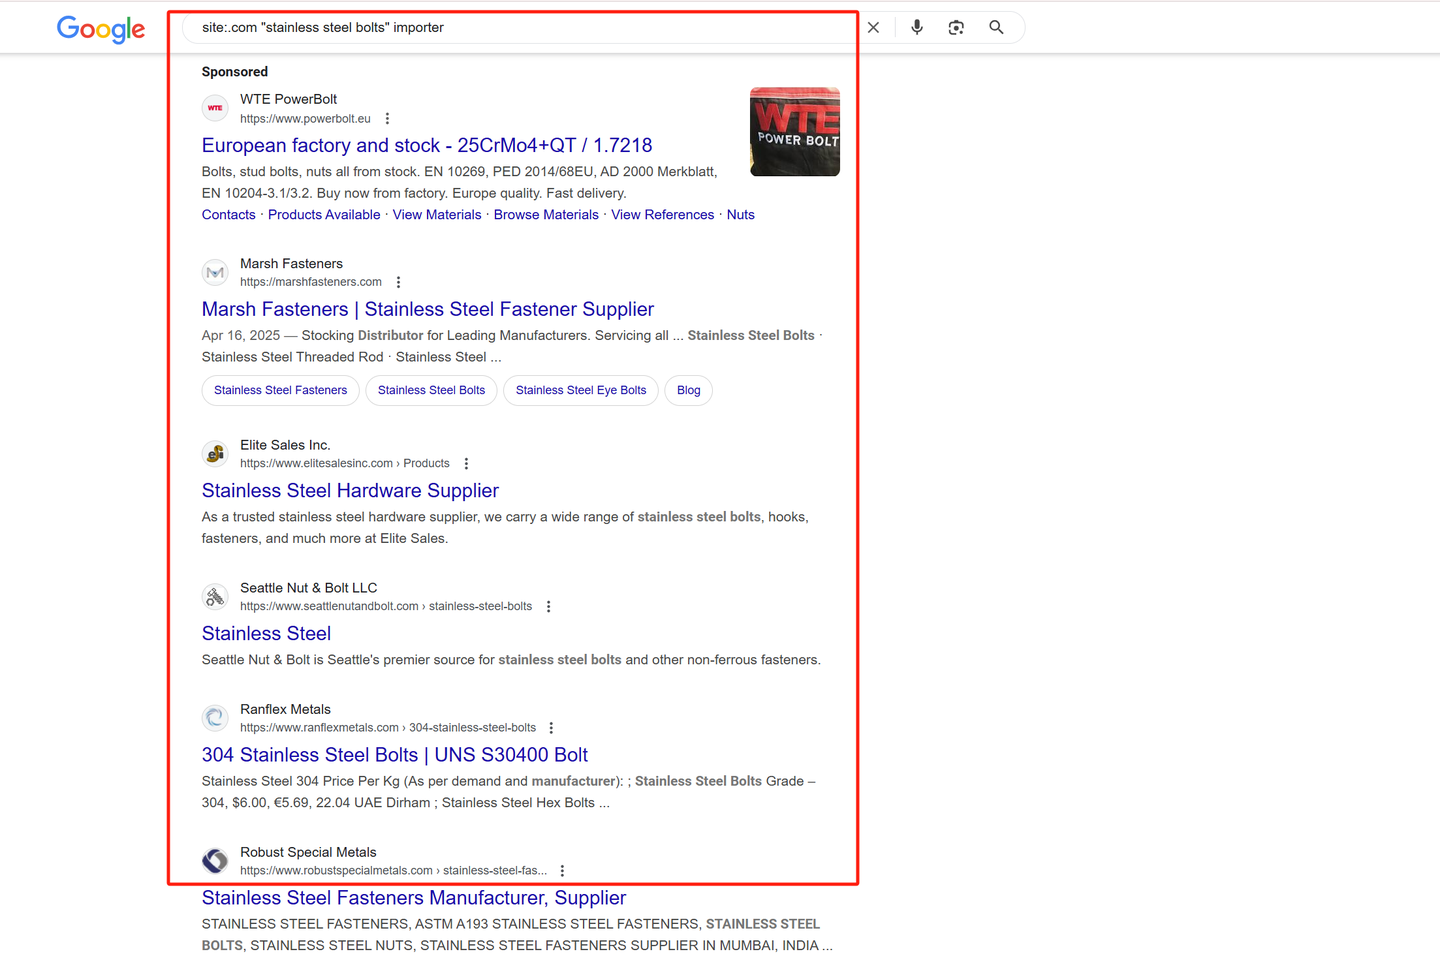Click the marshfasteners.com URL text
Screen dimensions: 1440x956
tap(311, 282)
